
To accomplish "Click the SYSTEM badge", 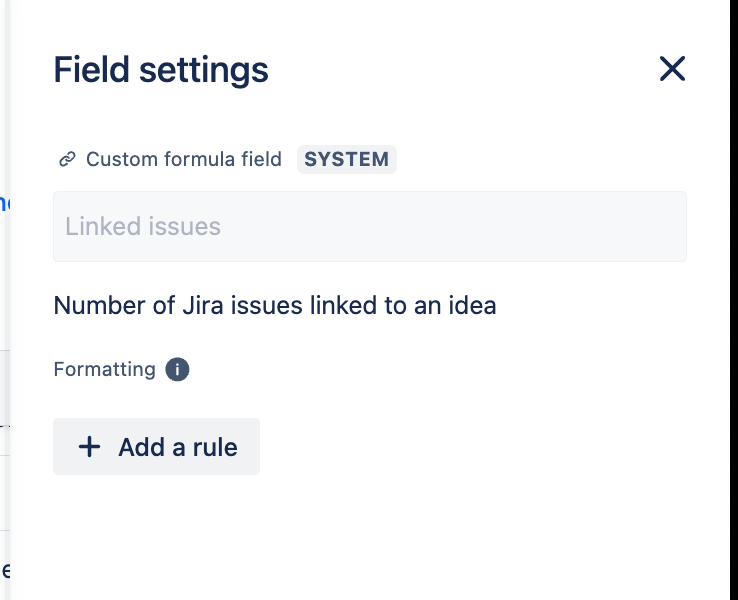I will point(346,159).
